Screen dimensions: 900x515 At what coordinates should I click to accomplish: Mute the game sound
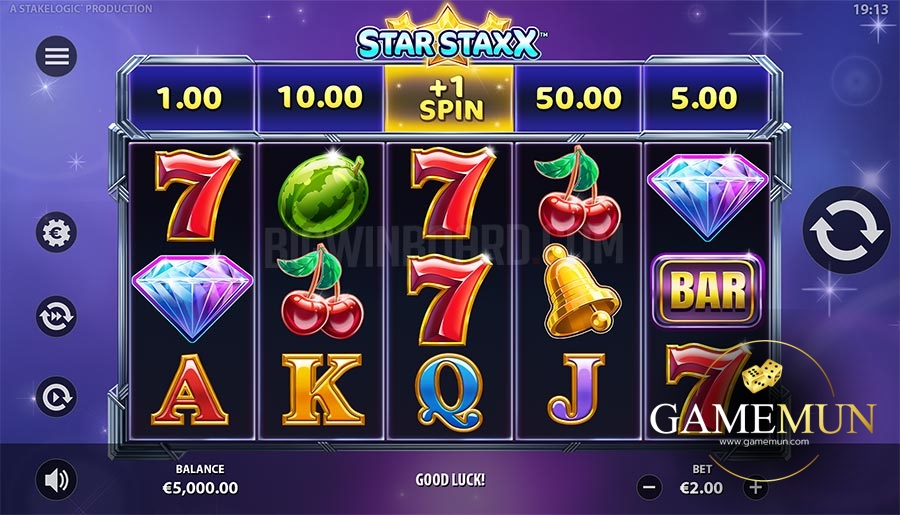tap(56, 480)
